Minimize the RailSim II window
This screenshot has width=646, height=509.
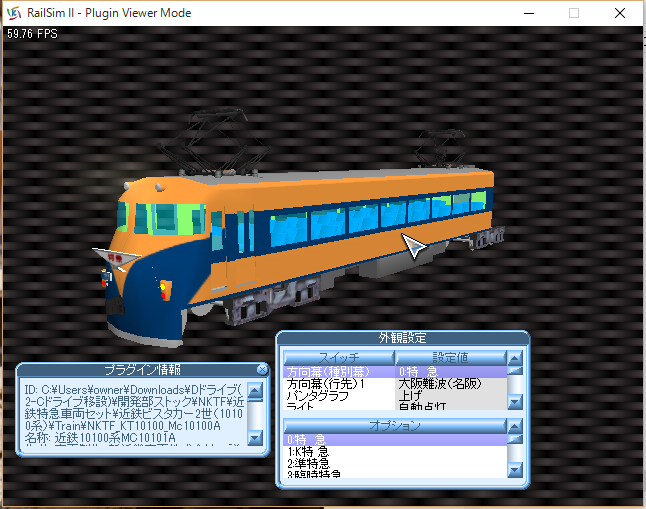pyautogui.click(x=529, y=13)
